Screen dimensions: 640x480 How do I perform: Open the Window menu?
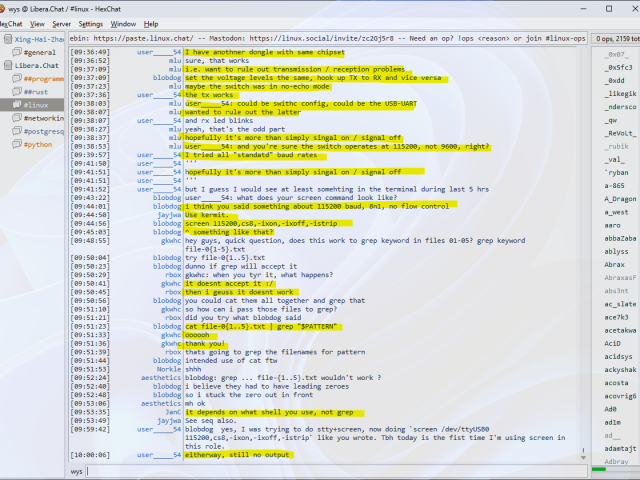click(x=123, y=23)
